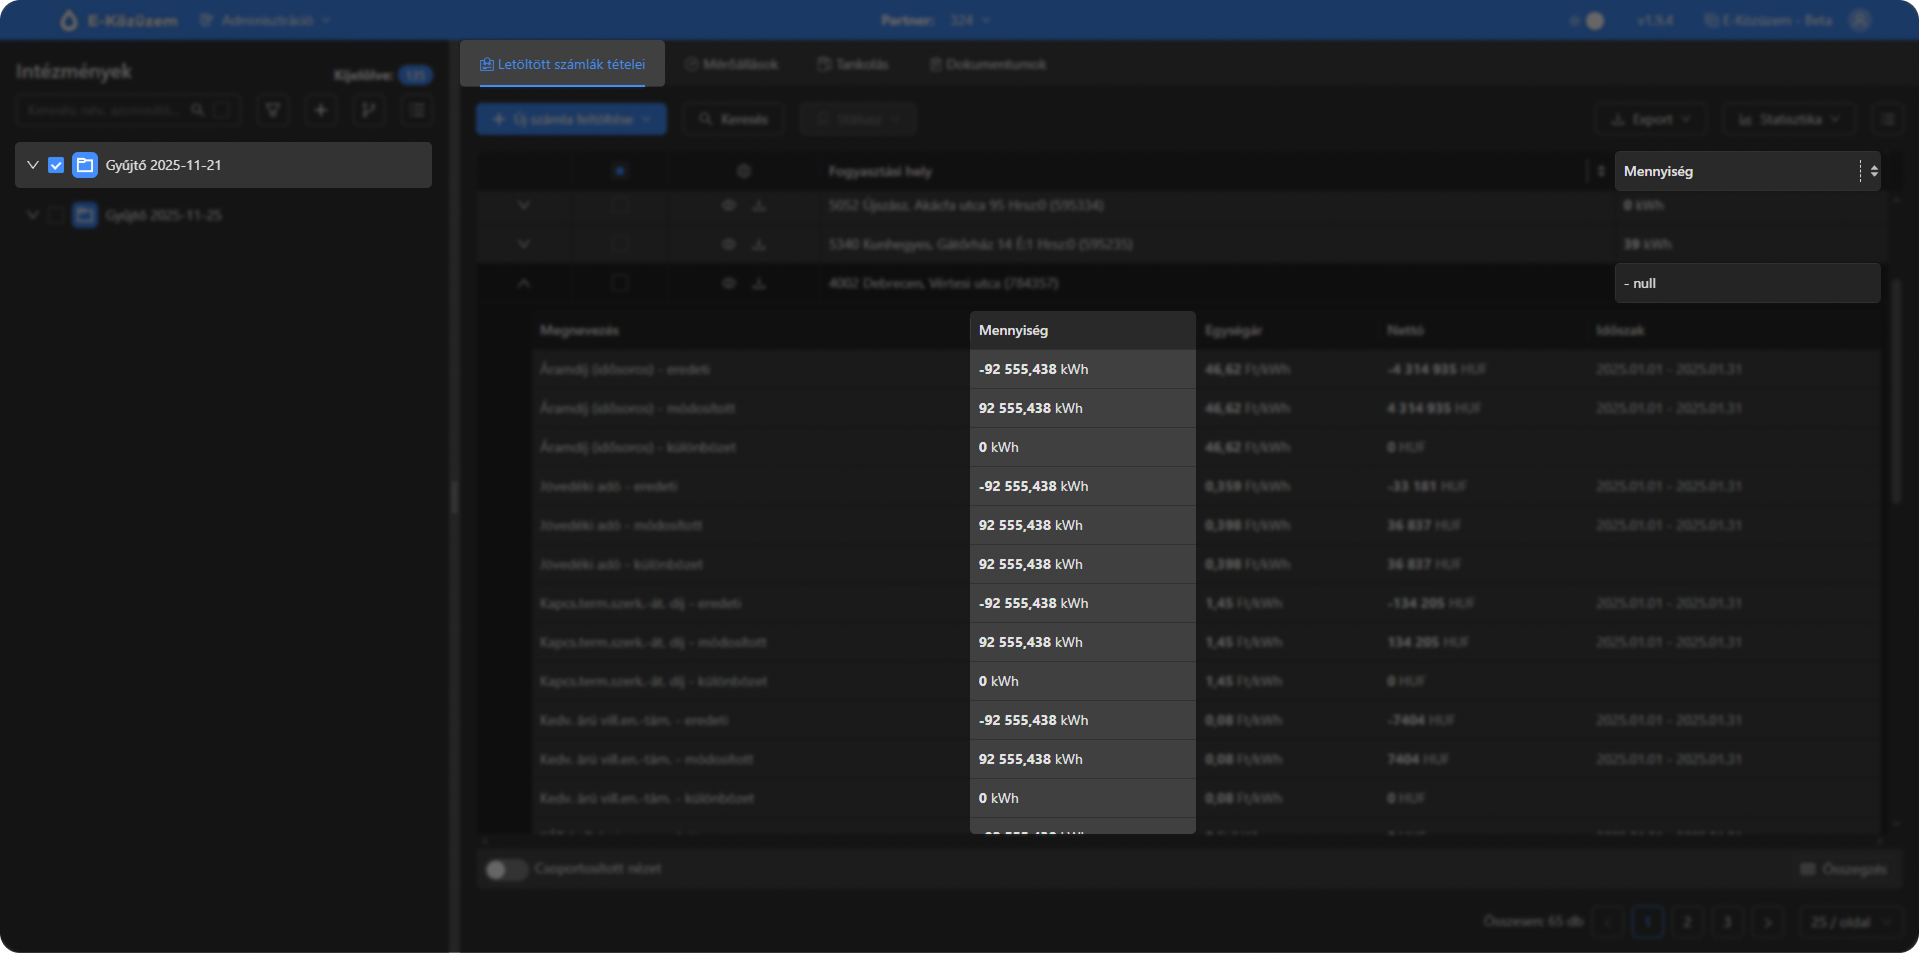Click the plus icon in Intézmények toolbar
Screen dimensions: 1919x953
click(x=320, y=110)
